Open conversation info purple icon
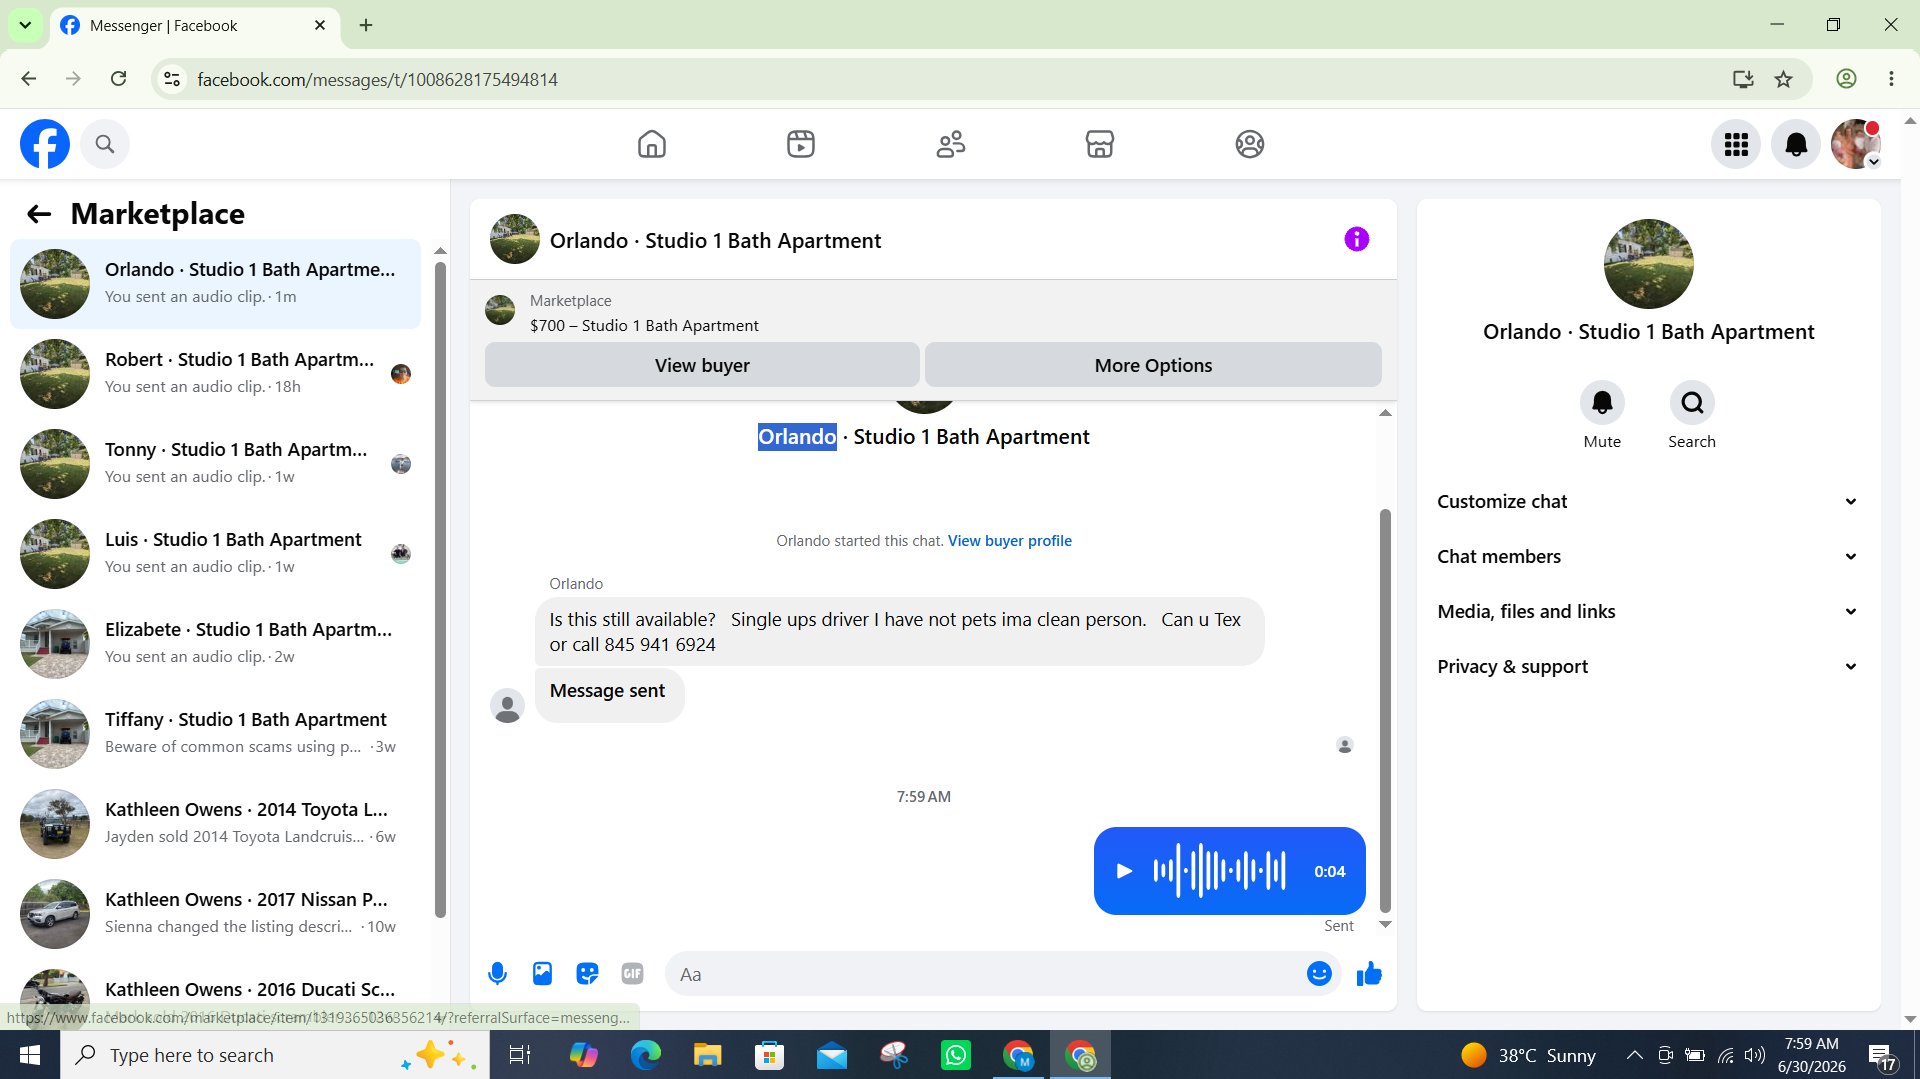The height and width of the screenshot is (1079, 1920). (1357, 239)
